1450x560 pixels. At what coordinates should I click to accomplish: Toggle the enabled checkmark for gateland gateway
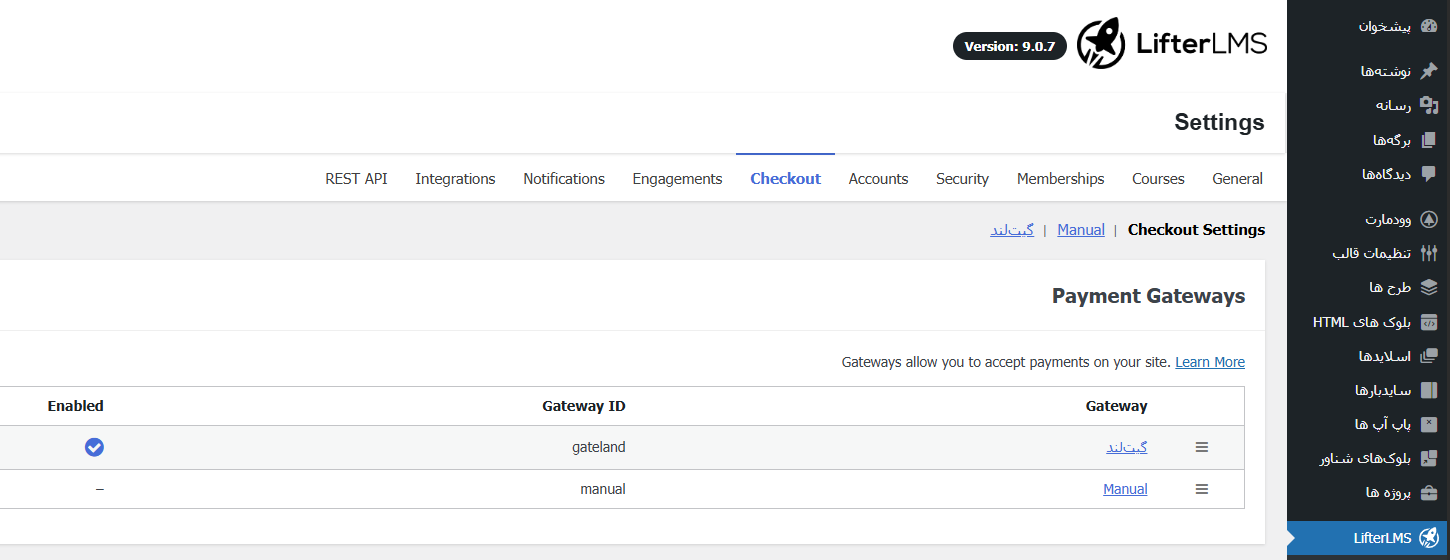pyautogui.click(x=94, y=447)
